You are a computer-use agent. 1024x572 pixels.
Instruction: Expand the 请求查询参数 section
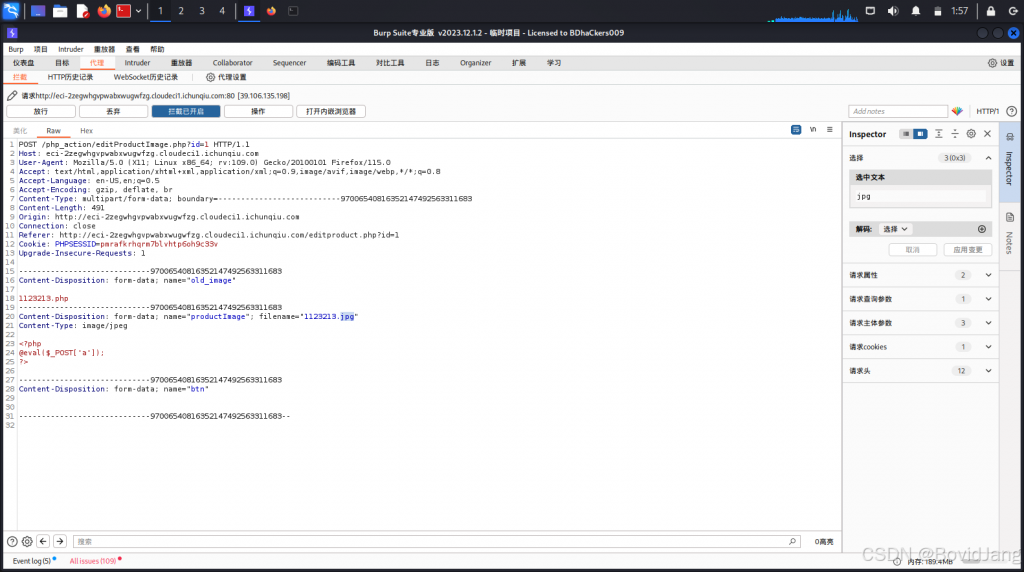pos(921,299)
